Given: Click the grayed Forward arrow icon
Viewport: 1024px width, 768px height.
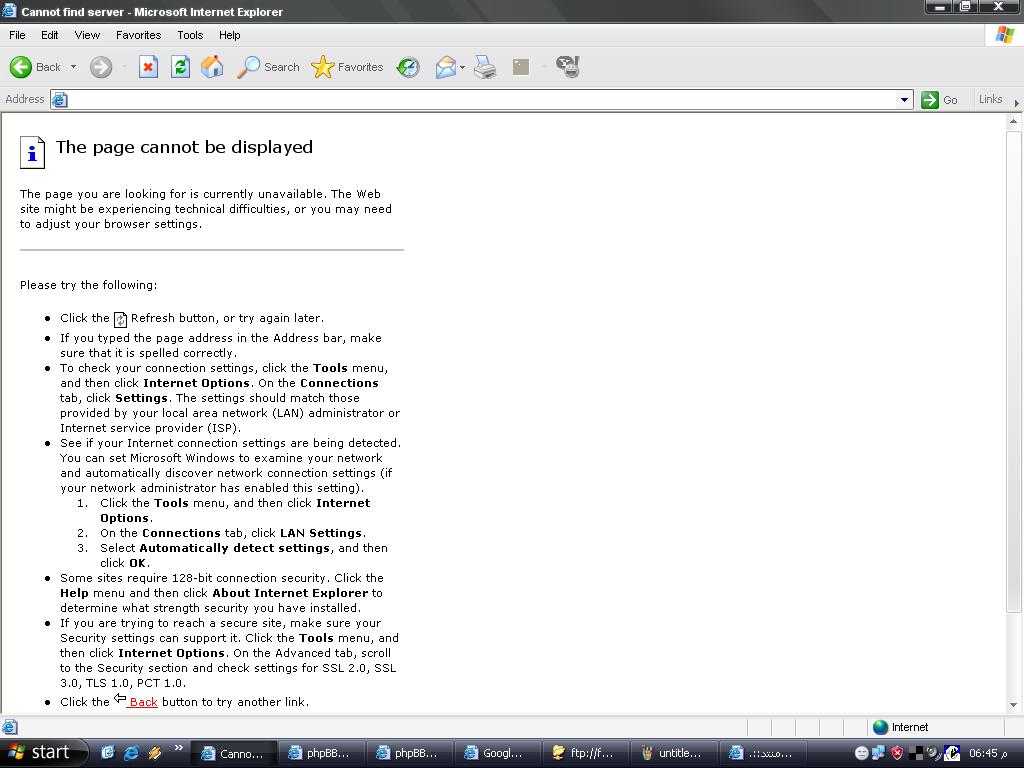Looking at the screenshot, I should pos(101,67).
